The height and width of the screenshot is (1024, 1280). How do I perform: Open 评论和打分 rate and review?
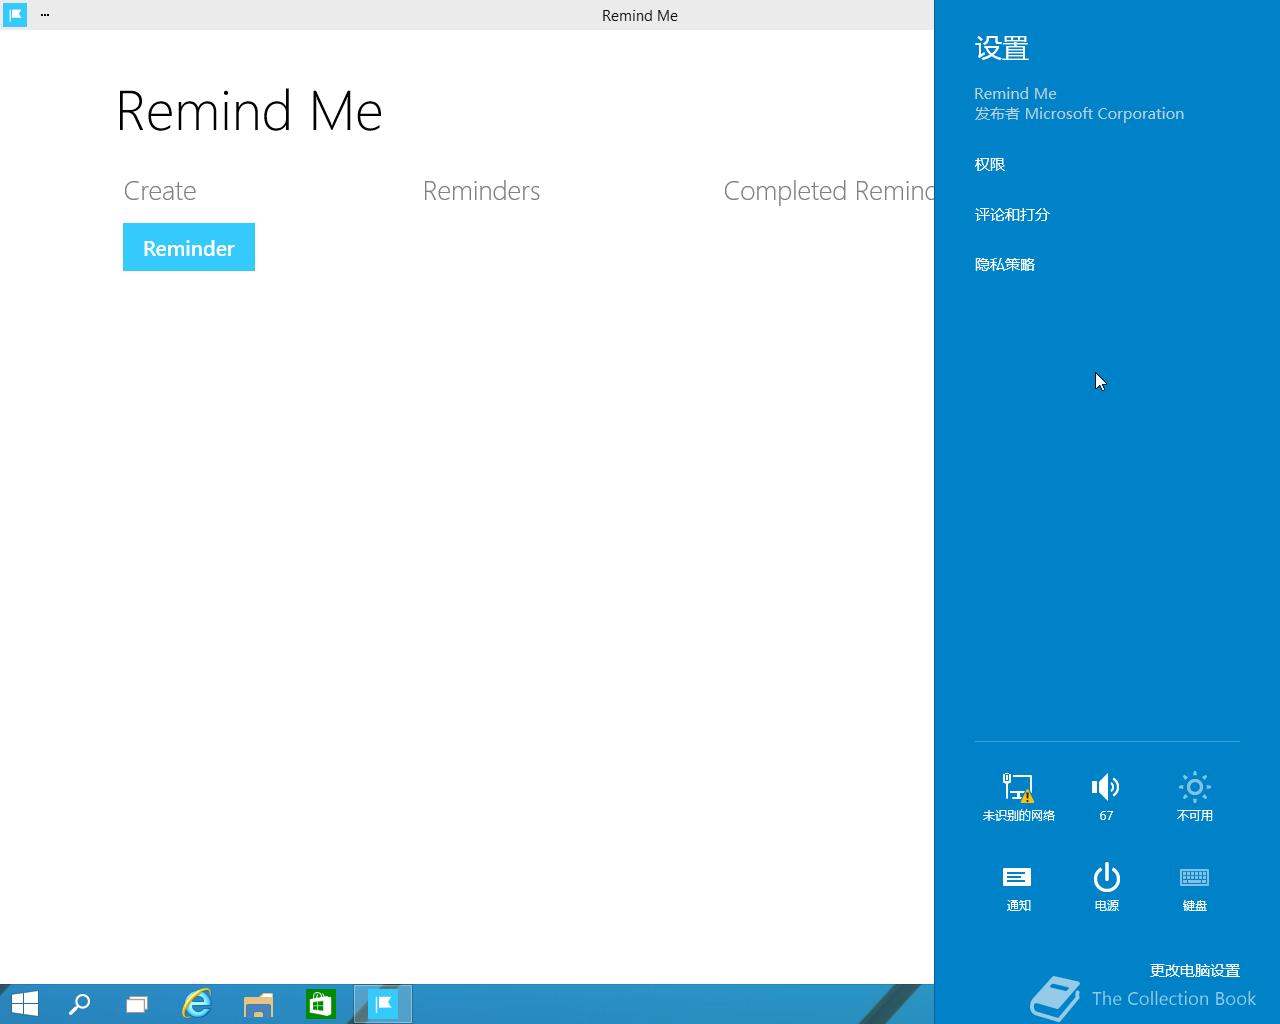pyautogui.click(x=1012, y=214)
